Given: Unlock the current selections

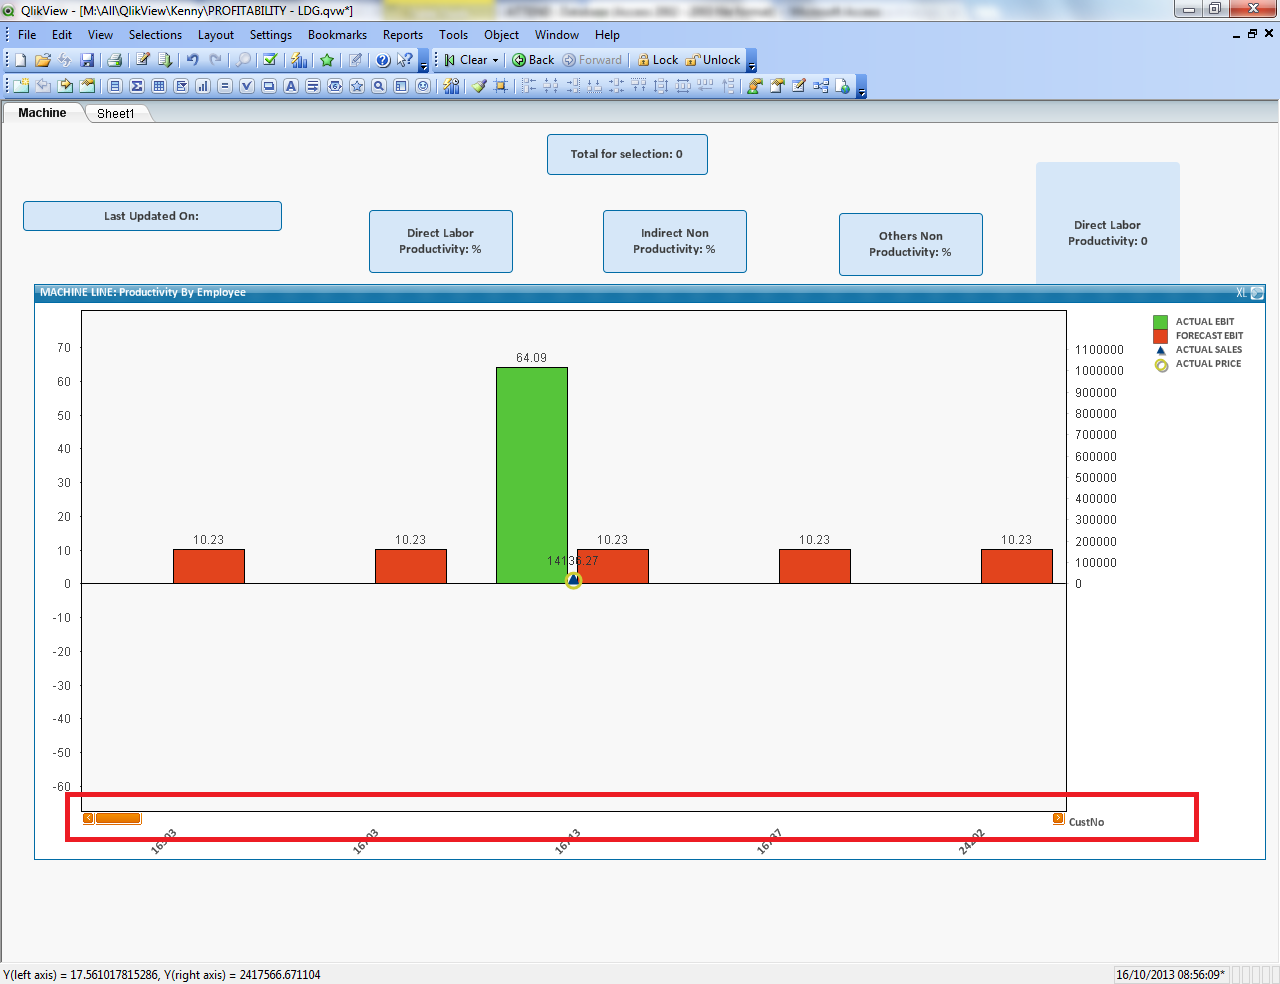Looking at the screenshot, I should point(713,60).
